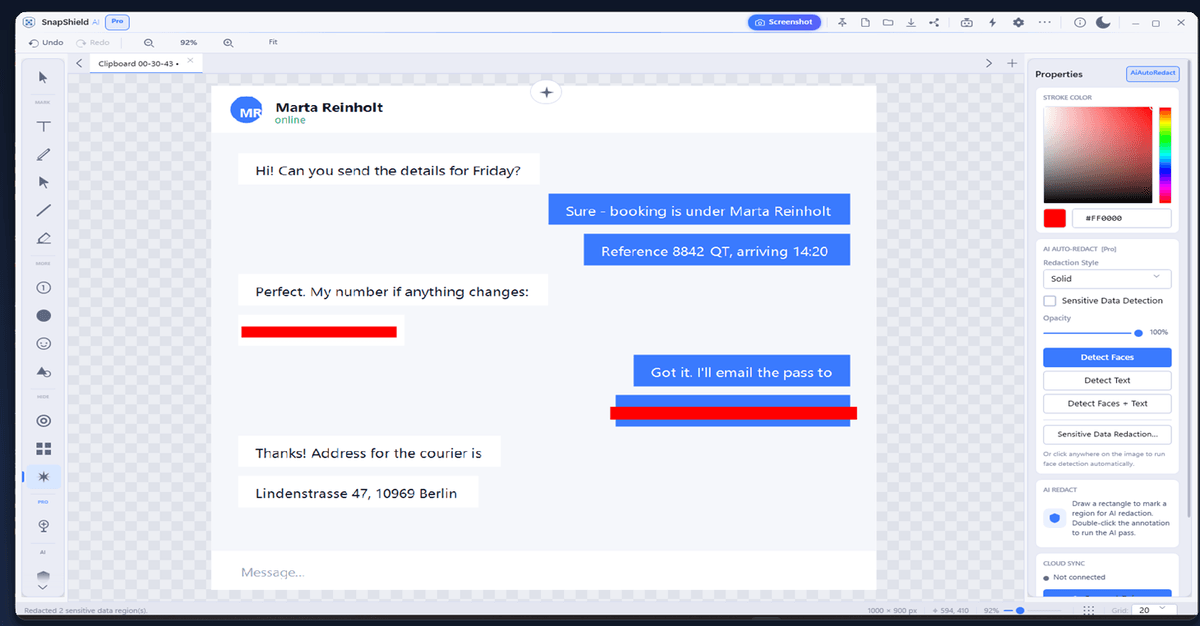Select the highlighted AI redact star tool

[x=43, y=477]
